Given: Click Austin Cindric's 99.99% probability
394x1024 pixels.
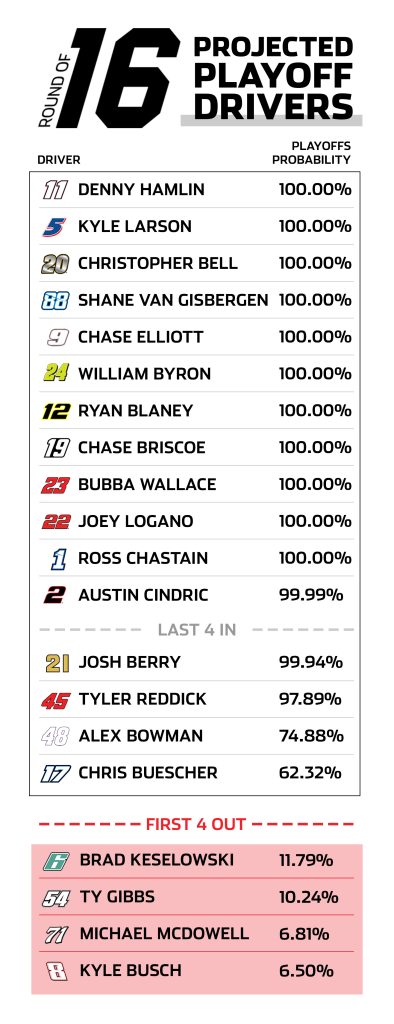Looking at the screenshot, I should point(311,595).
